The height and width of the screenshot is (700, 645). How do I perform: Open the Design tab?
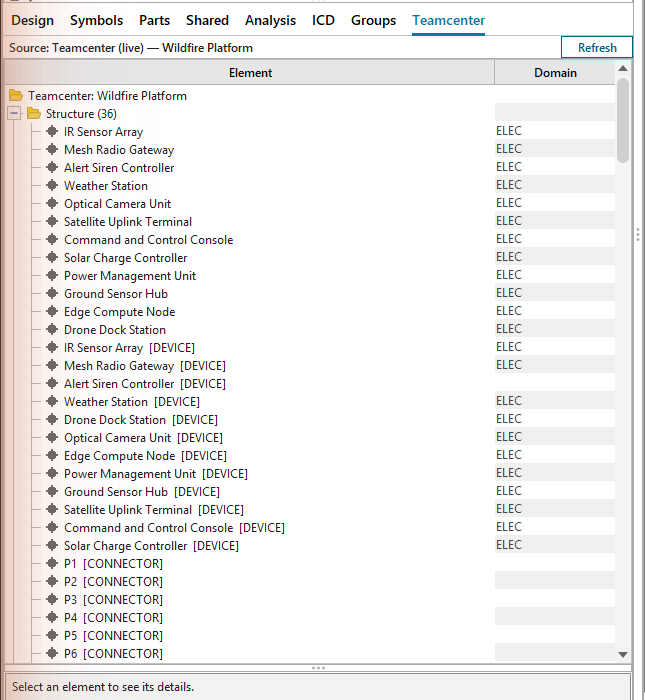(x=32, y=21)
